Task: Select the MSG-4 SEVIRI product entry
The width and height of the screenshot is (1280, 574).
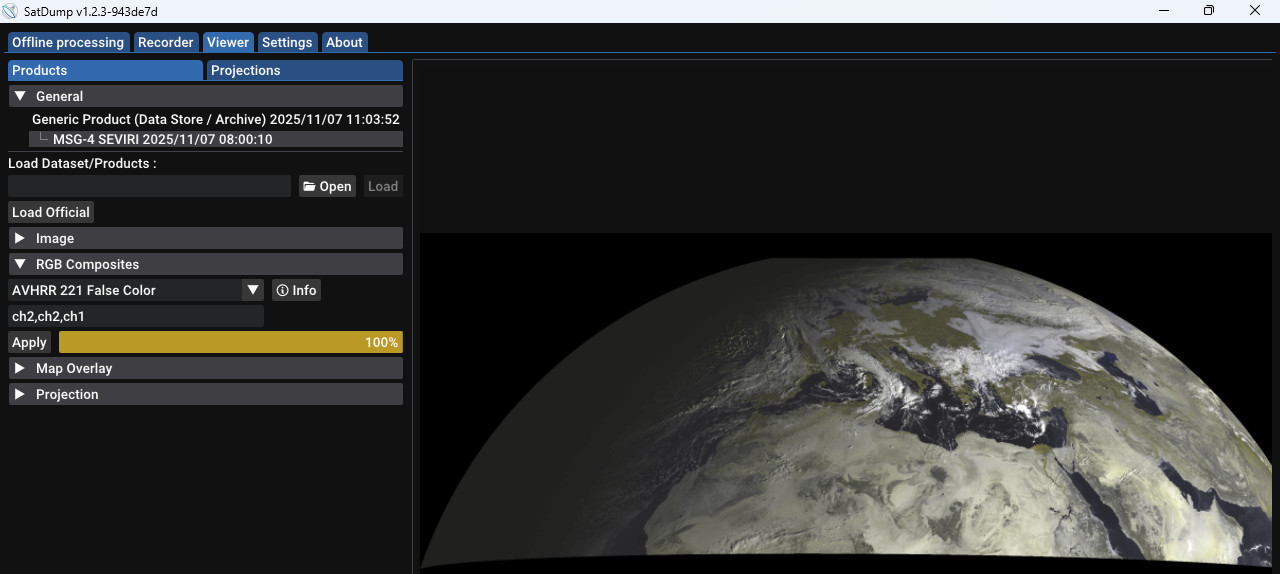Action: click(162, 139)
